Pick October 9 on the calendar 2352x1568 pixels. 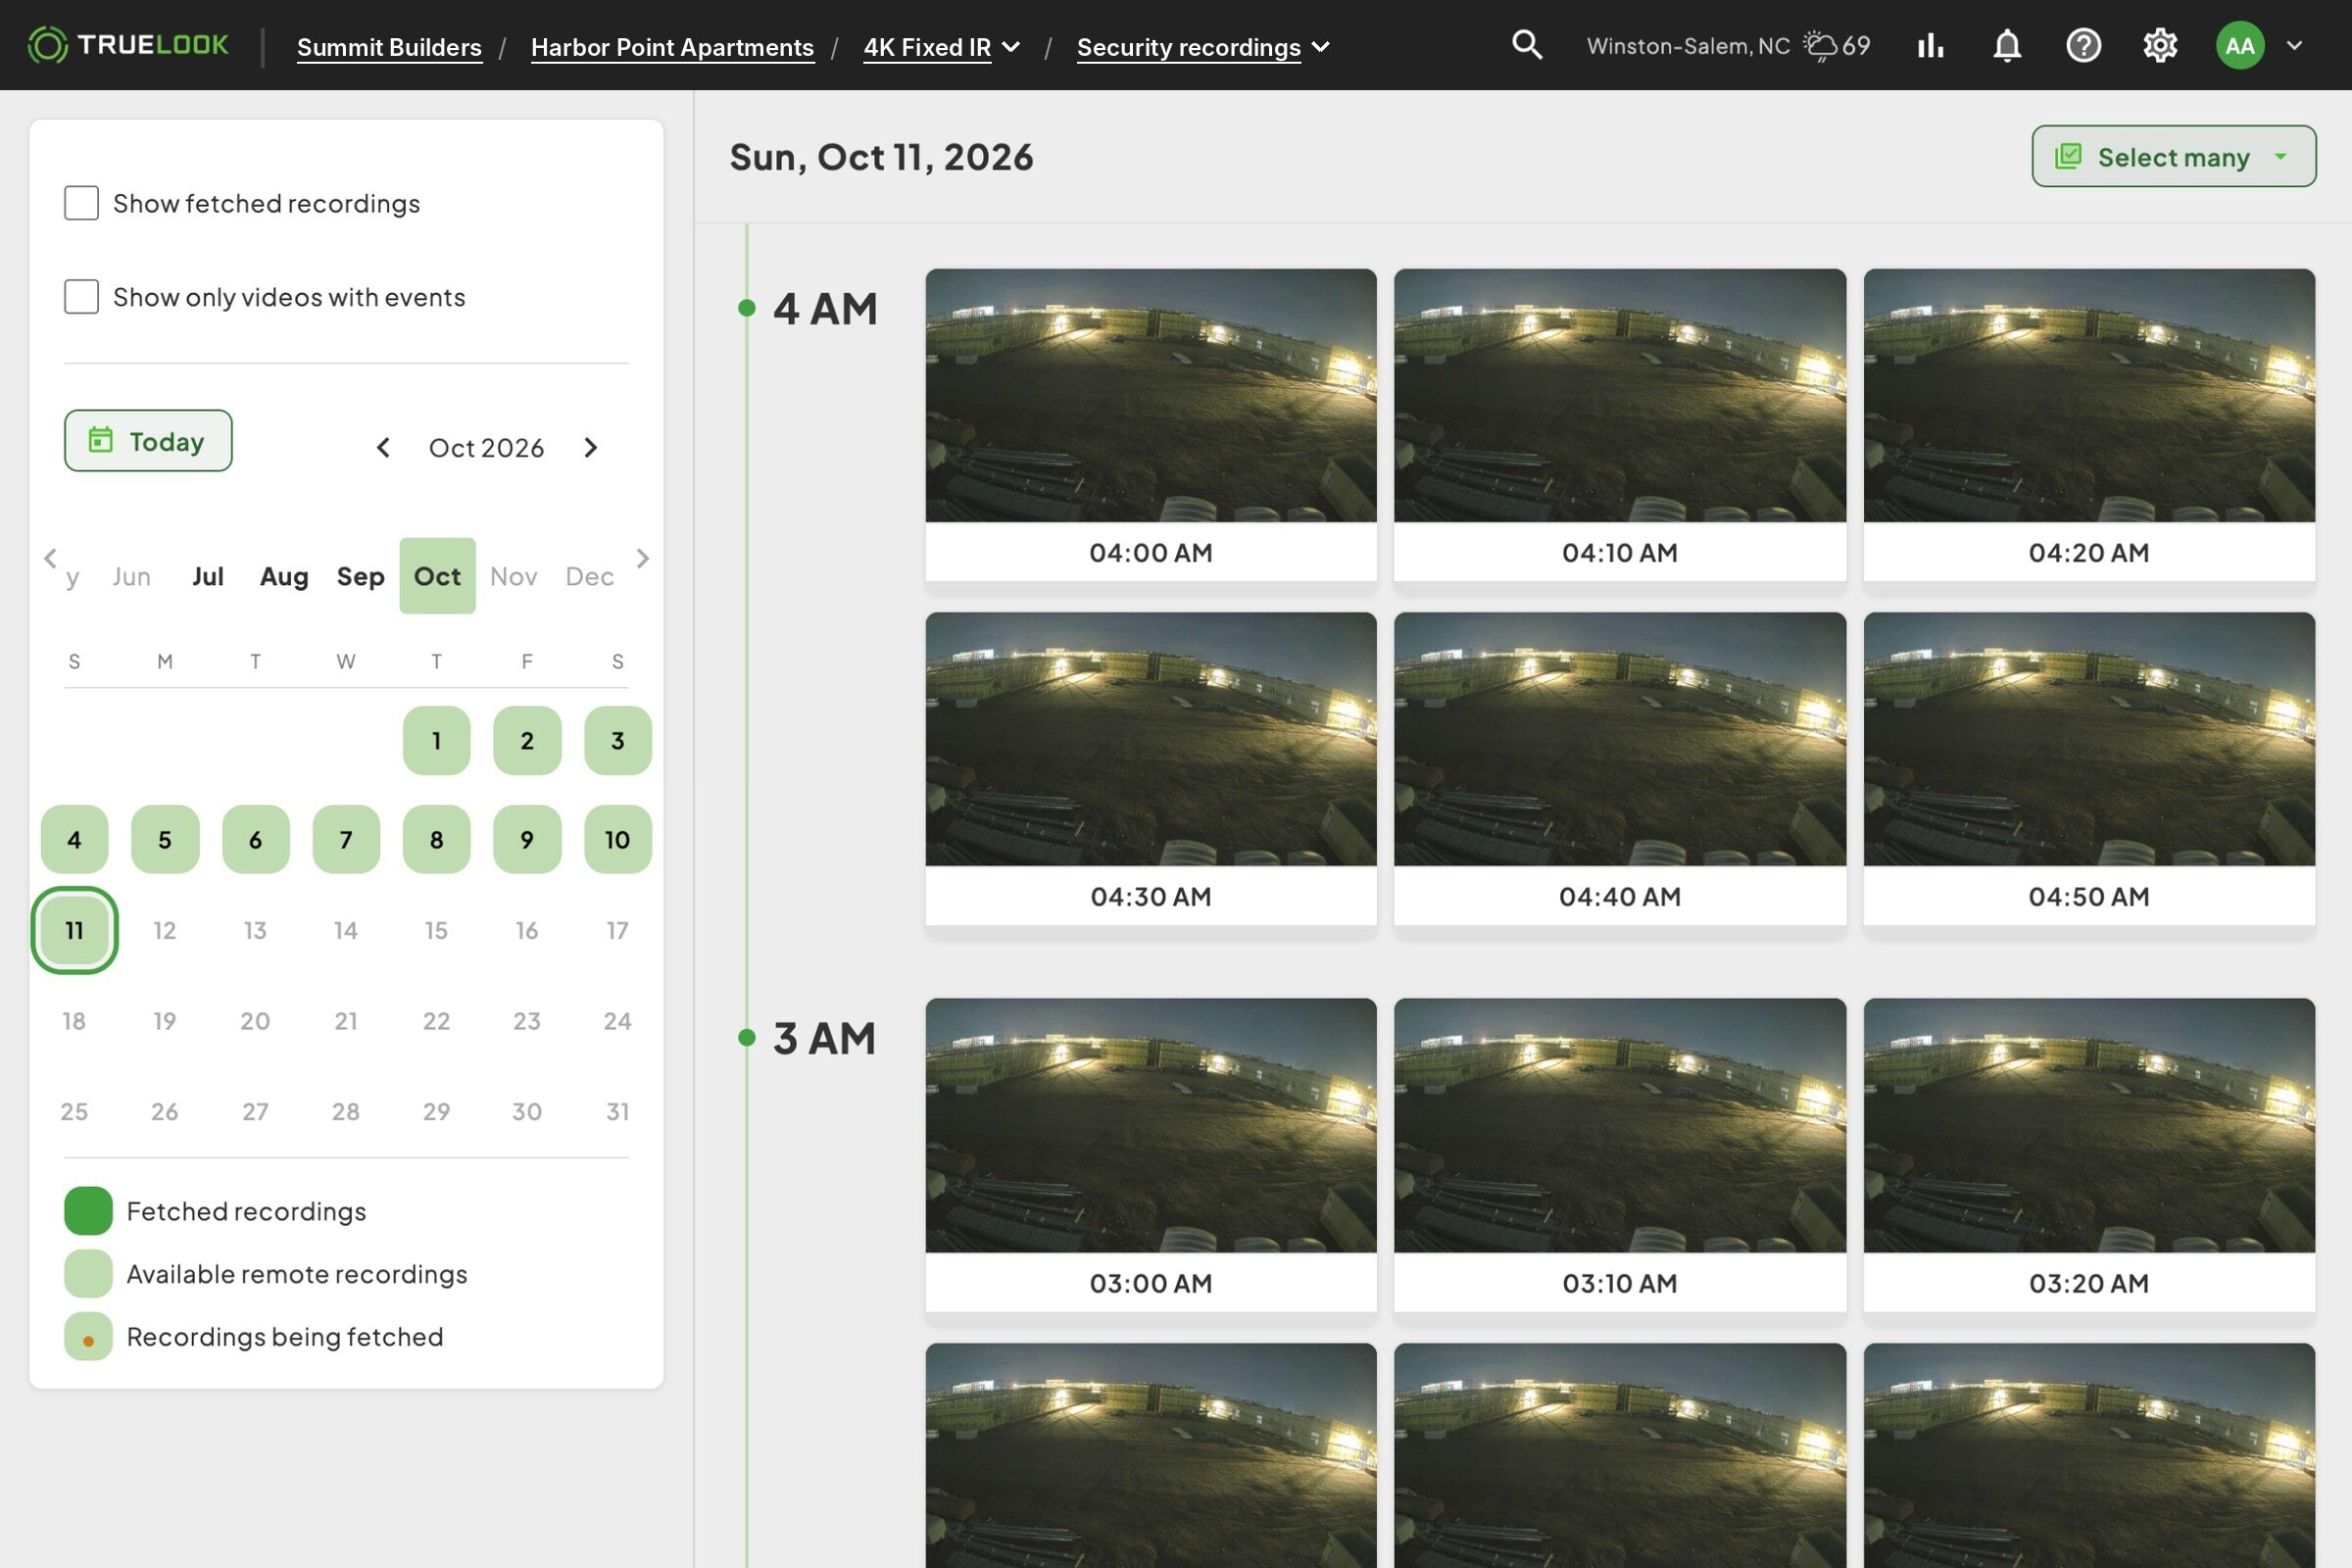[x=527, y=840]
